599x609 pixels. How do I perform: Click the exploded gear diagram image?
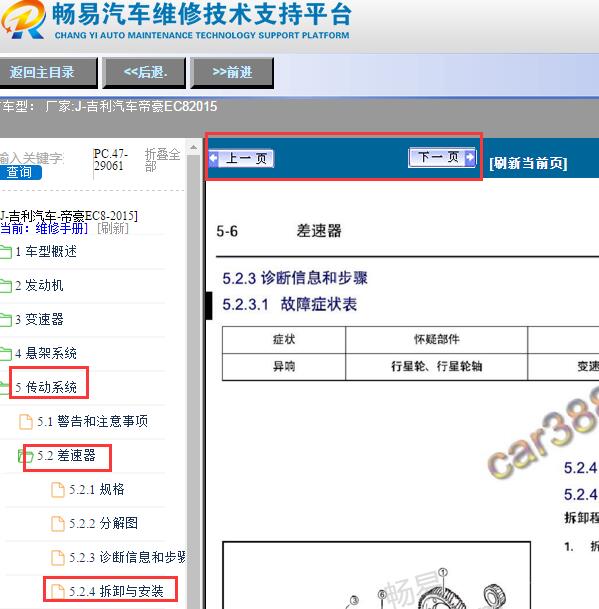pos(376,575)
